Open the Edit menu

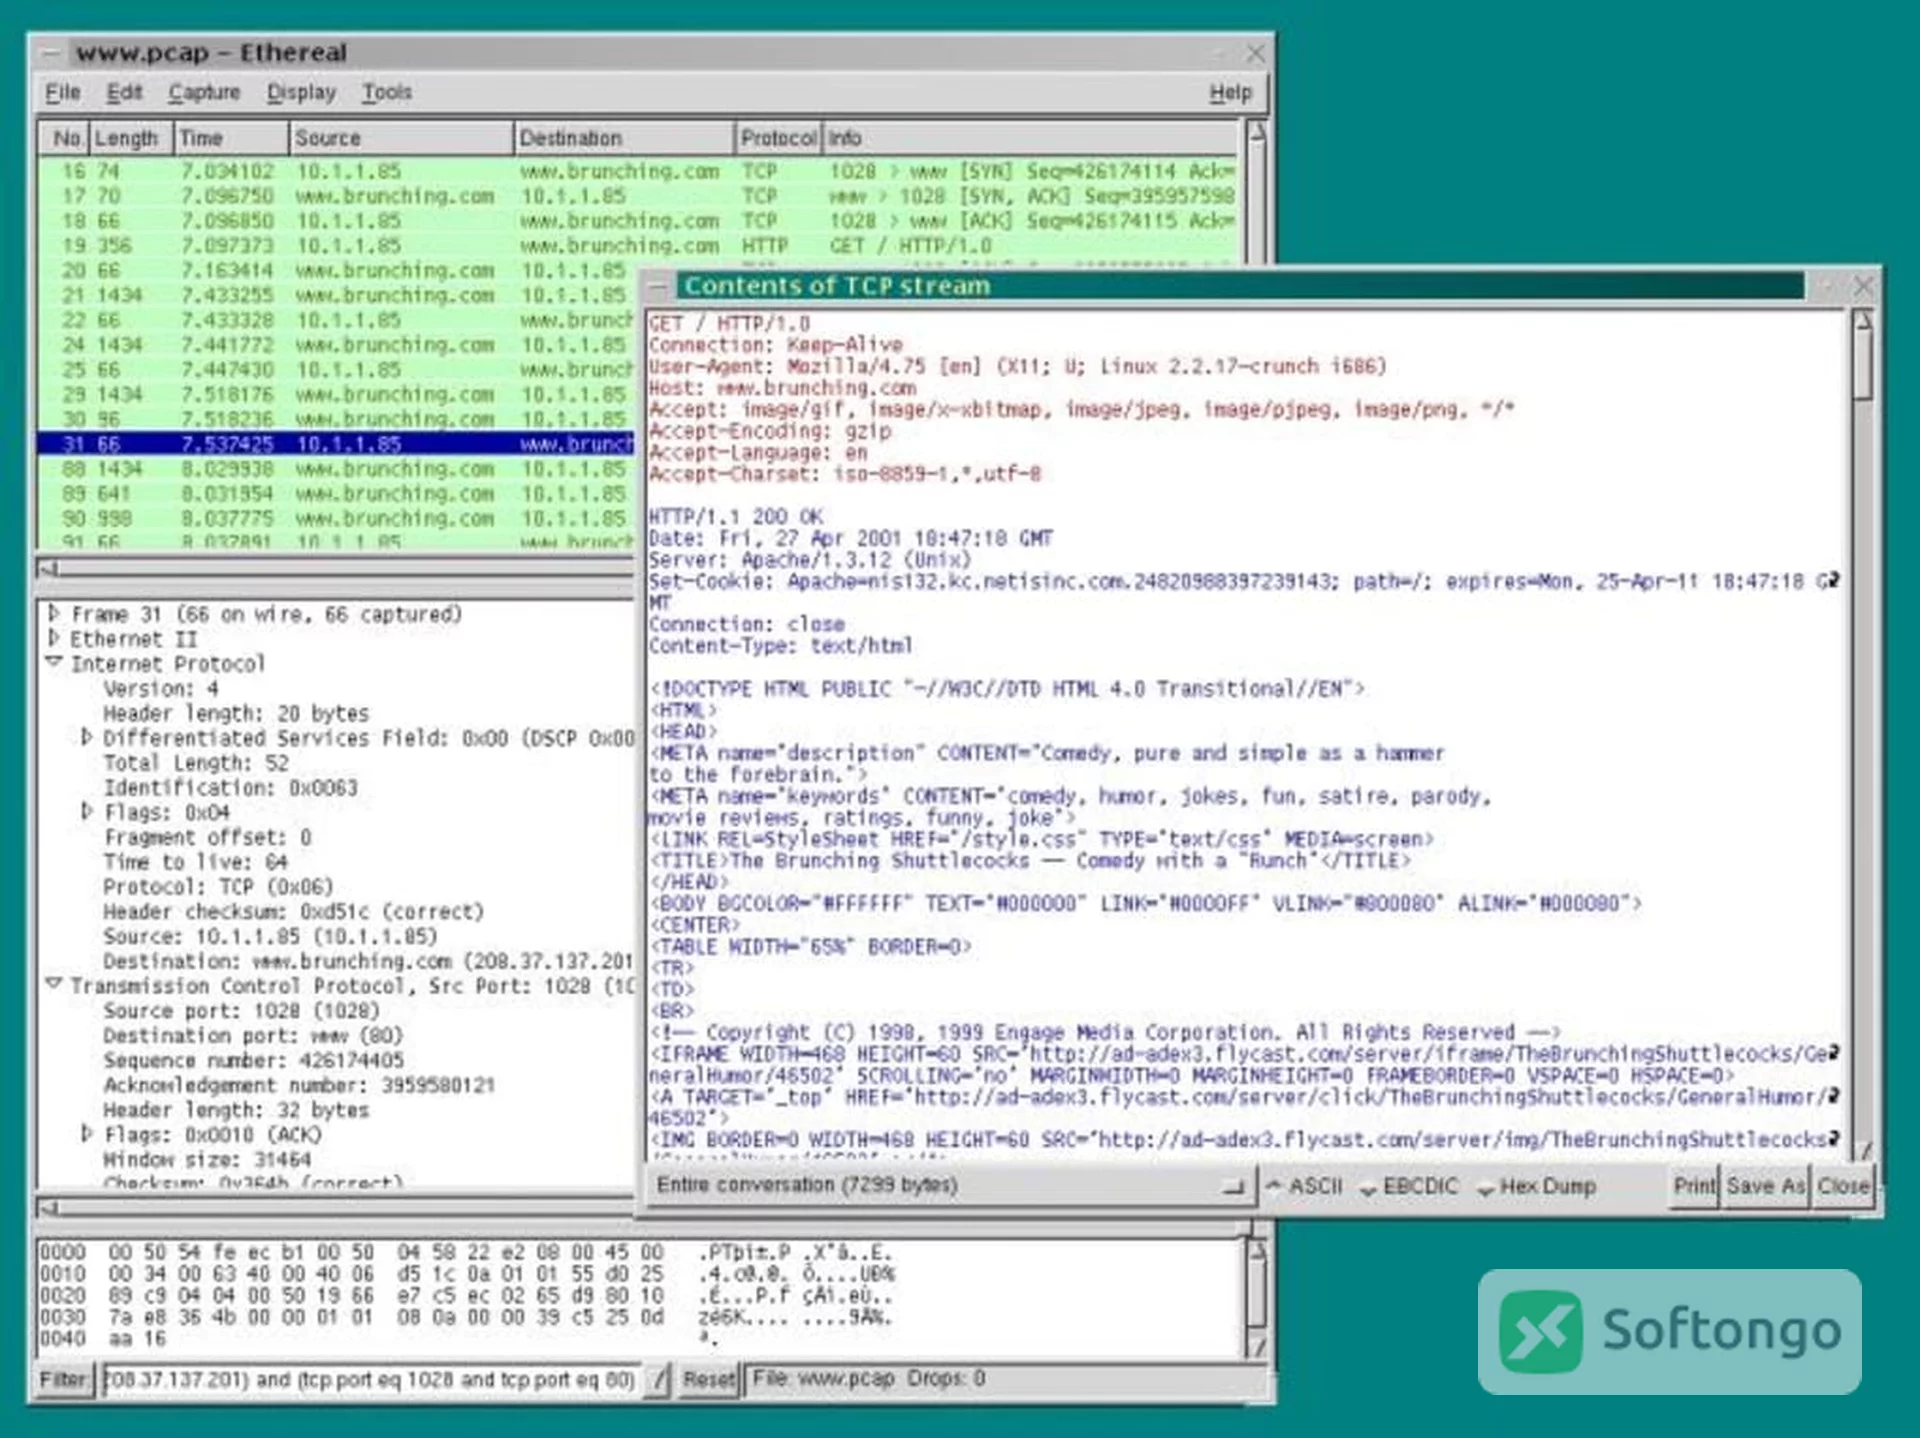pos(124,92)
